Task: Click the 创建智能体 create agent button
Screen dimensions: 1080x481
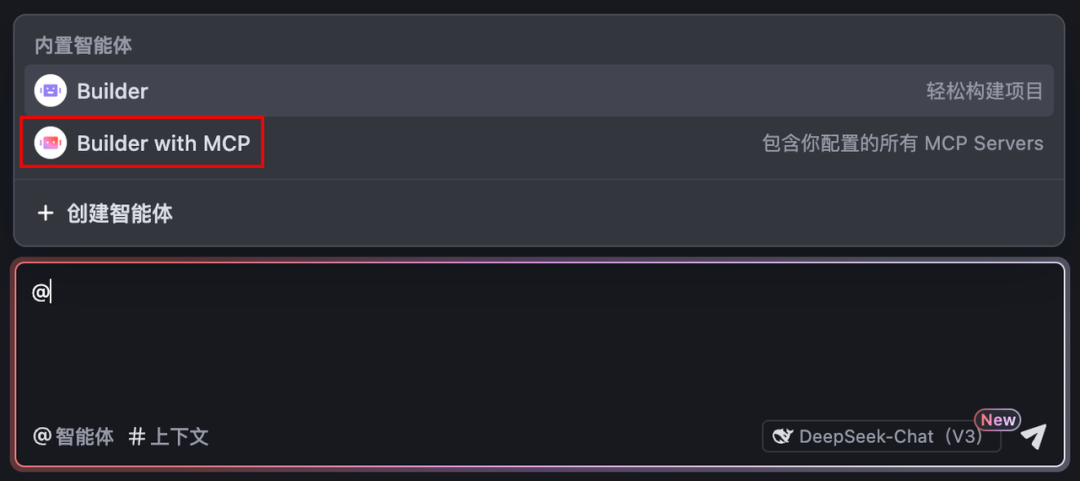Action: click(105, 214)
